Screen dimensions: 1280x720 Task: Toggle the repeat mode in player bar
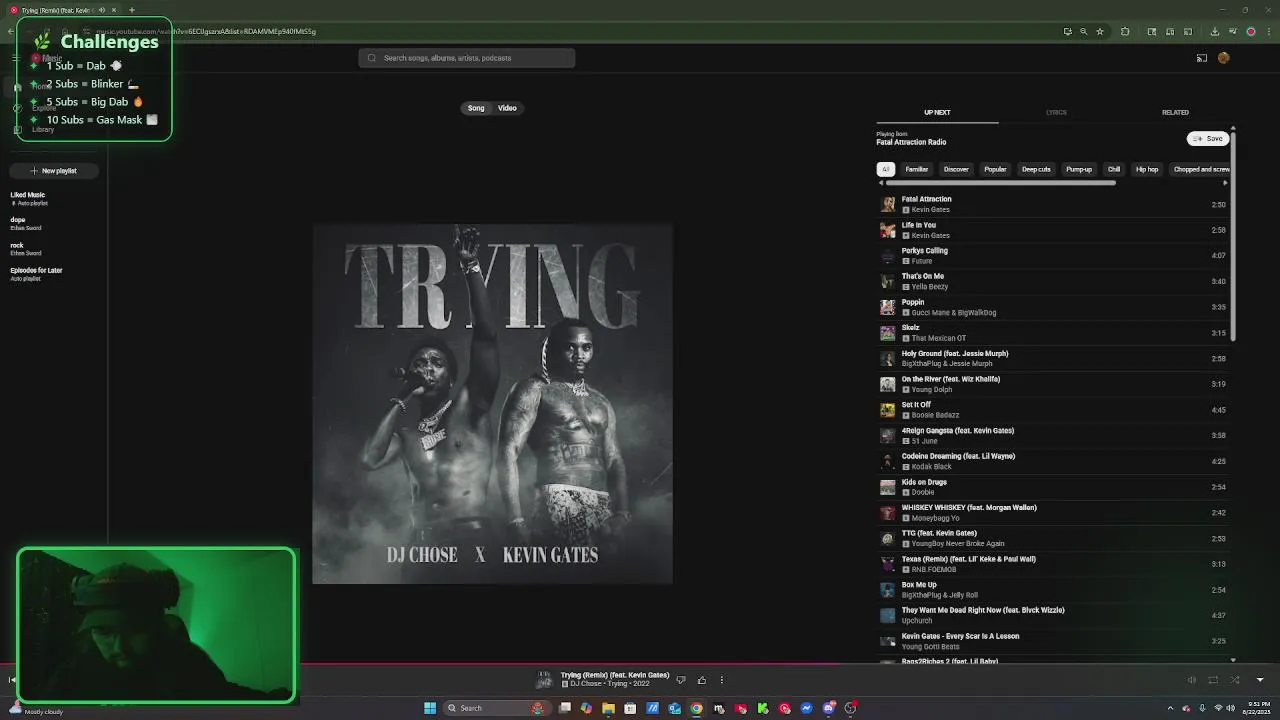pos(1213,680)
